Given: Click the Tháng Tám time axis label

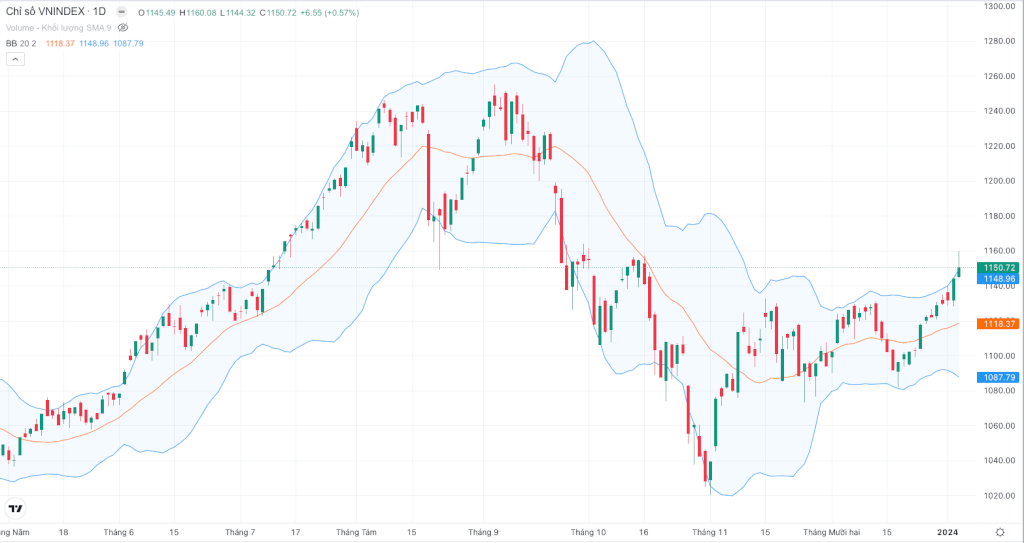Looking at the screenshot, I should coord(356,533).
